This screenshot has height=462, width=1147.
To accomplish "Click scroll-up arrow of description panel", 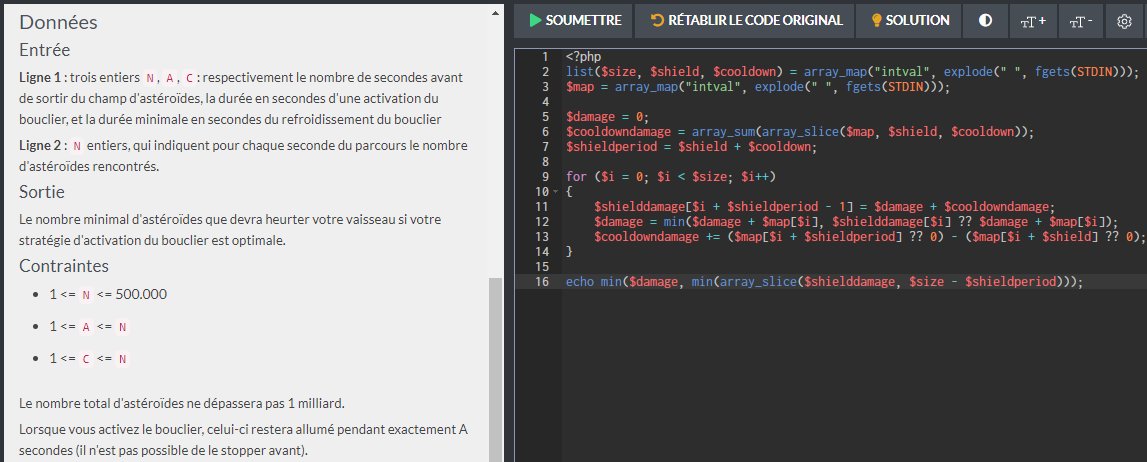I will pyautogui.click(x=495, y=13).
